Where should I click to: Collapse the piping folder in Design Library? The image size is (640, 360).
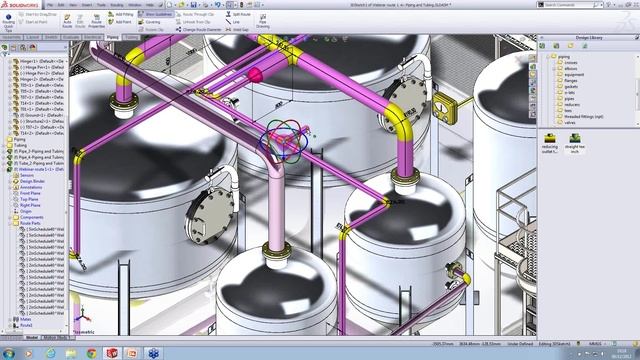tap(548, 57)
